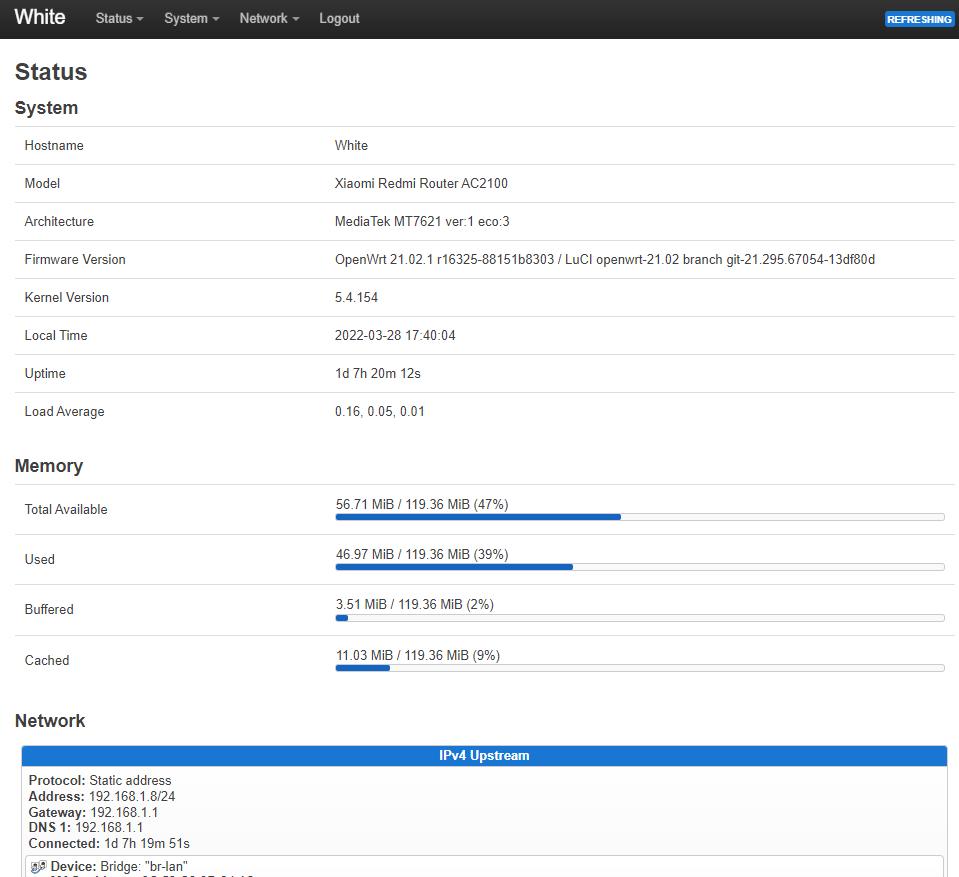
Task: Open the Network dropdown menu
Action: tap(269, 19)
